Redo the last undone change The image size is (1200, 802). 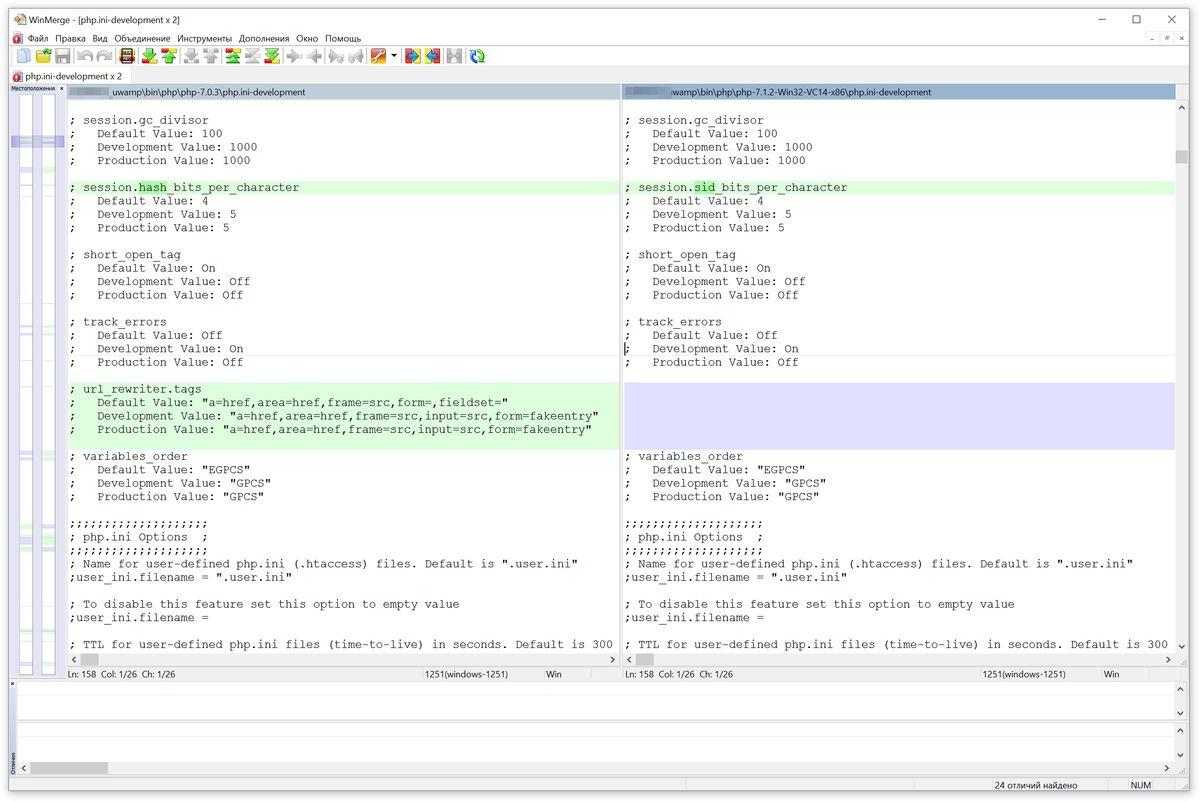[104, 56]
